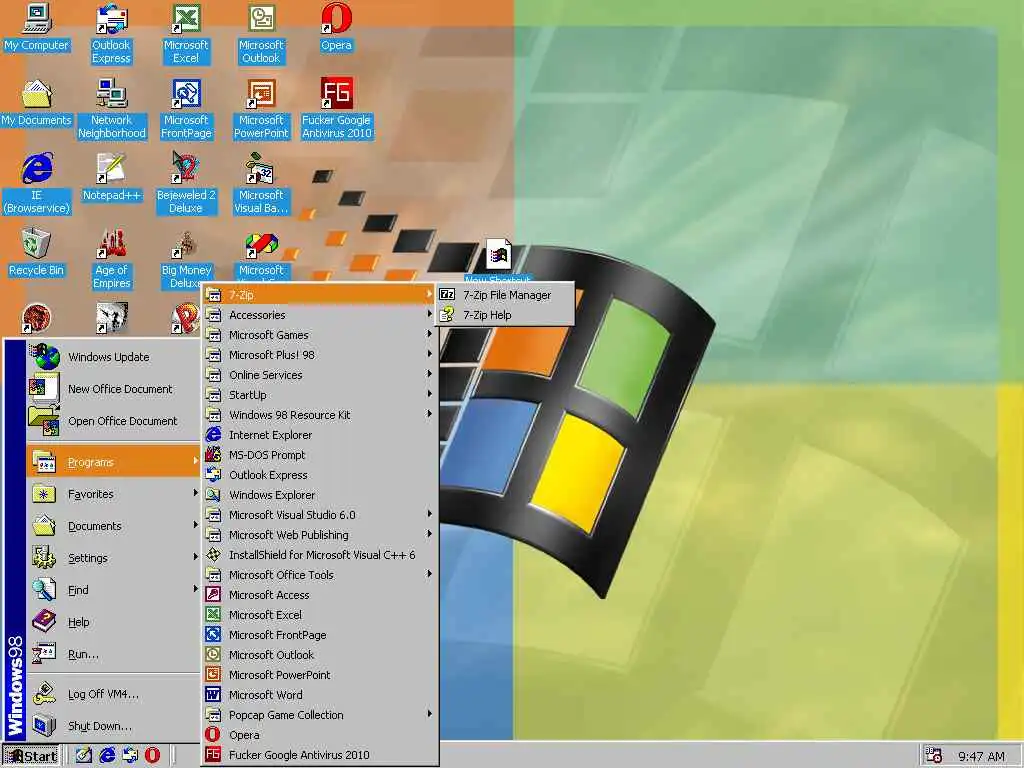Launch Microsoft Excel from Programs menu
This screenshot has height=768, width=1024.
[319, 615]
